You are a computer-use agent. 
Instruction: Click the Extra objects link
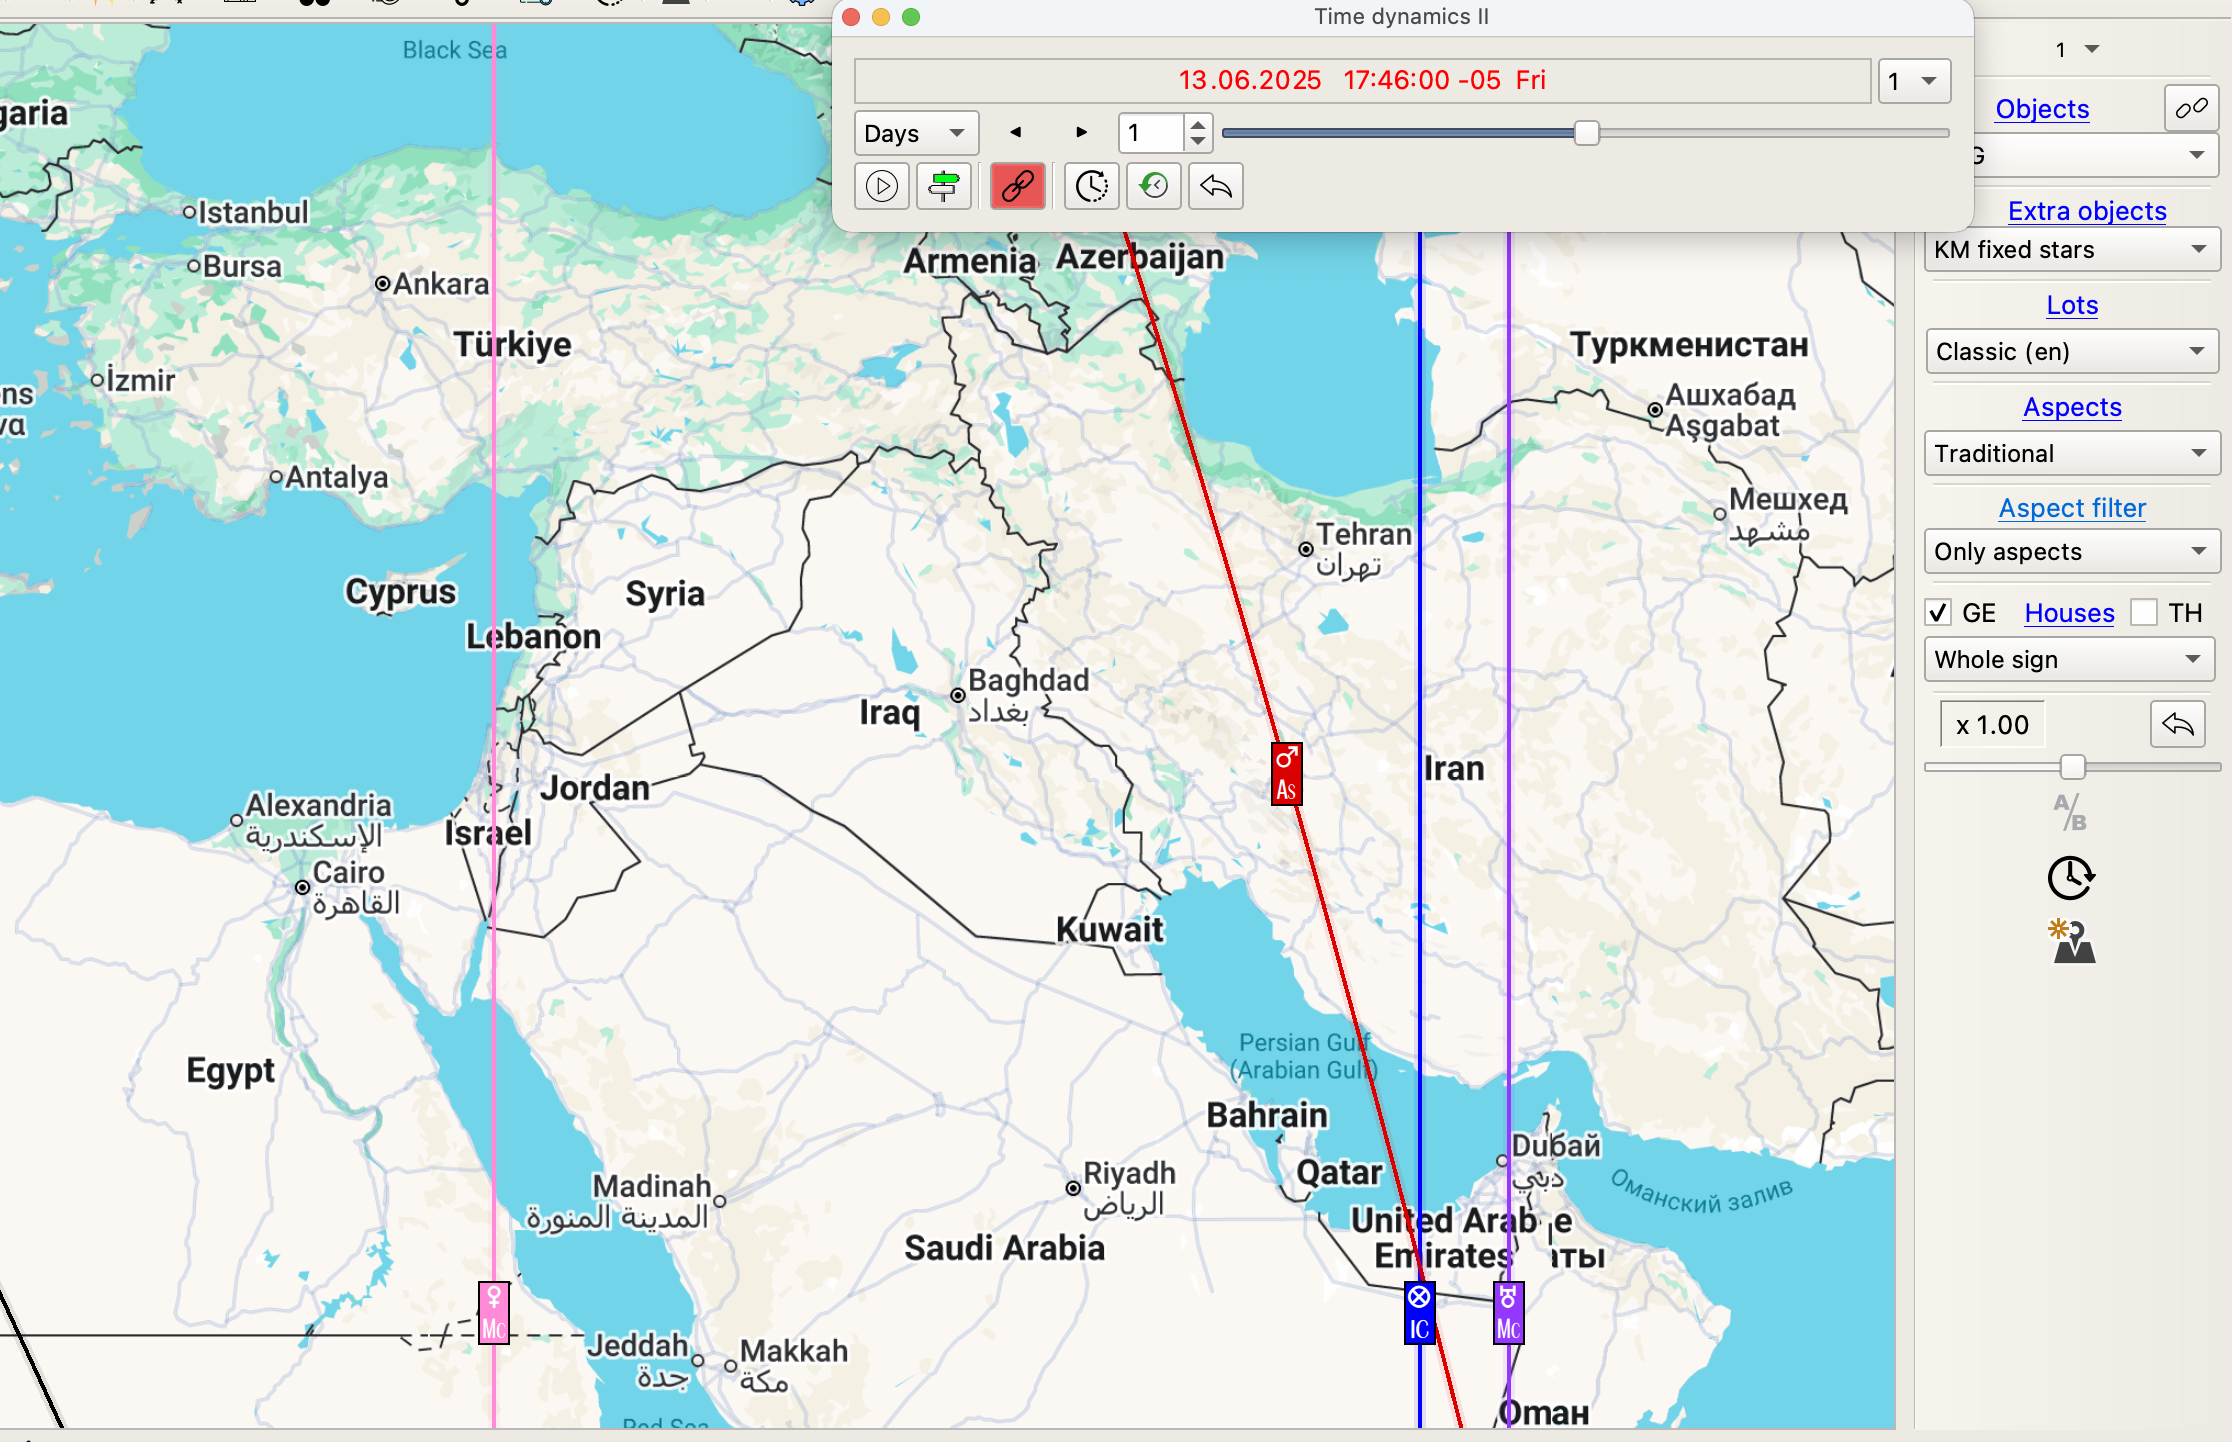click(2086, 211)
